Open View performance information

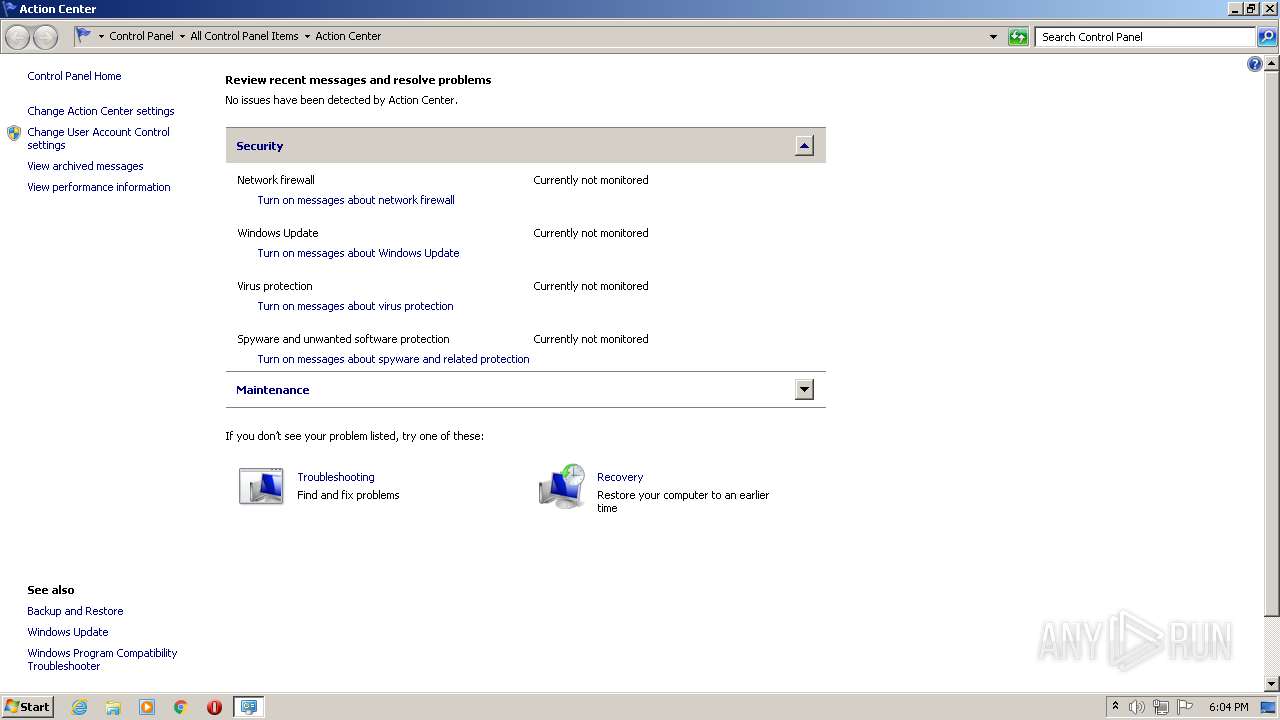[x=99, y=187]
